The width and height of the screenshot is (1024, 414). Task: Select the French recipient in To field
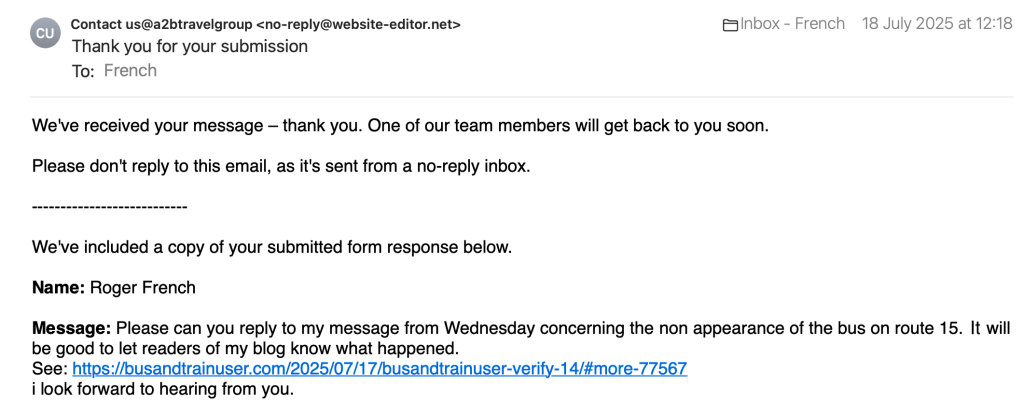(x=130, y=70)
